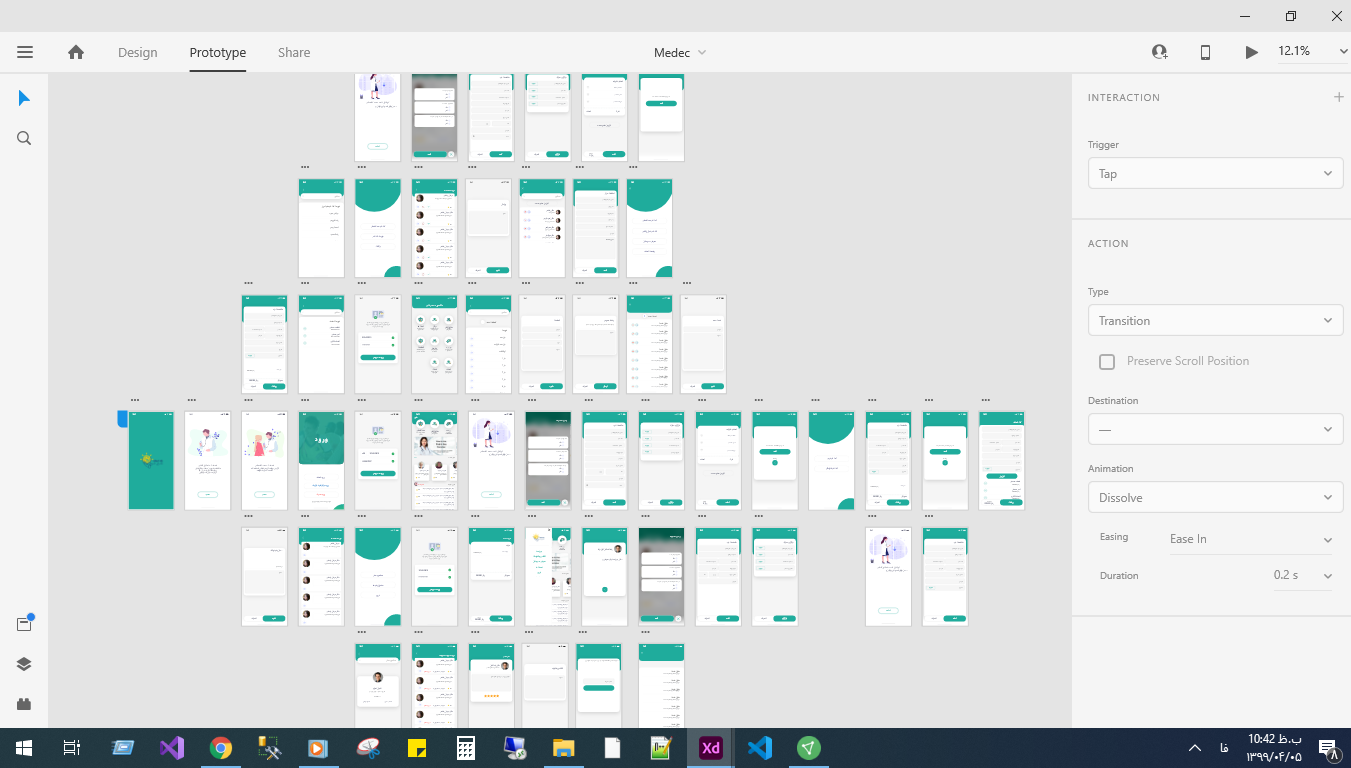Activate the Zoom magnifier tool
Viewport: 1351px width, 768px height.
click(24, 138)
